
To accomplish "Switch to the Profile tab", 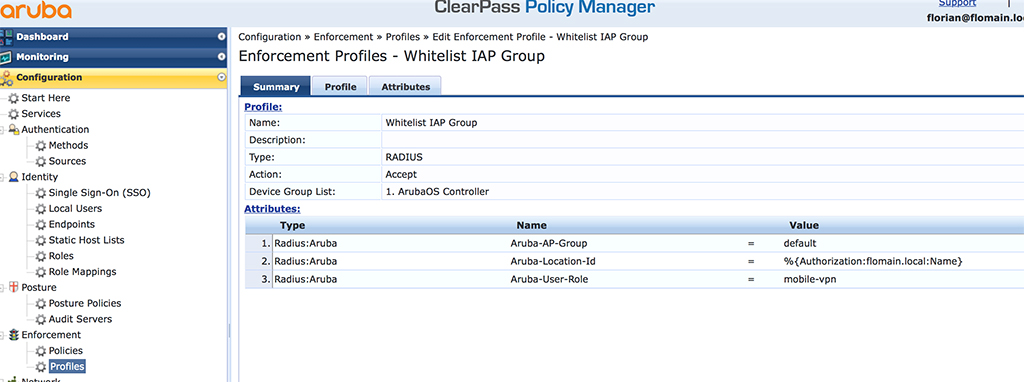I will (x=340, y=86).
